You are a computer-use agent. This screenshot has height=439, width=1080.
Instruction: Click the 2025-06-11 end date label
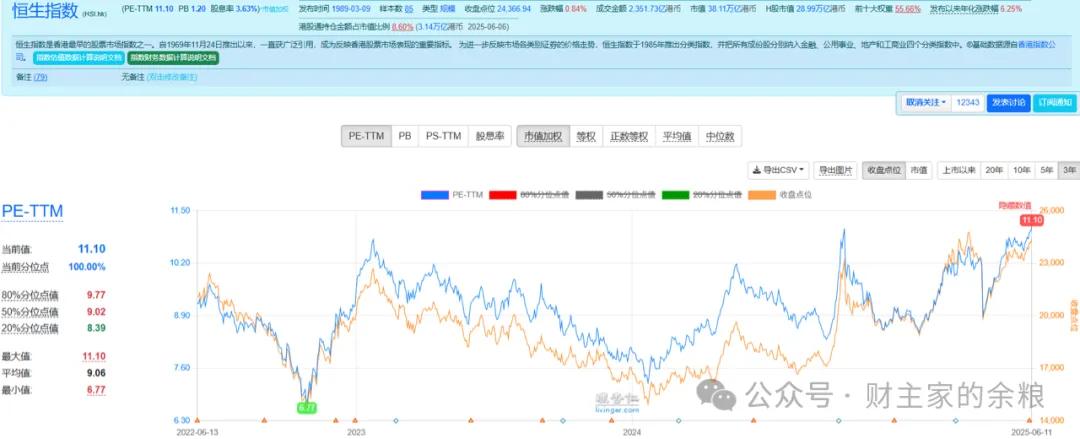tap(1031, 432)
